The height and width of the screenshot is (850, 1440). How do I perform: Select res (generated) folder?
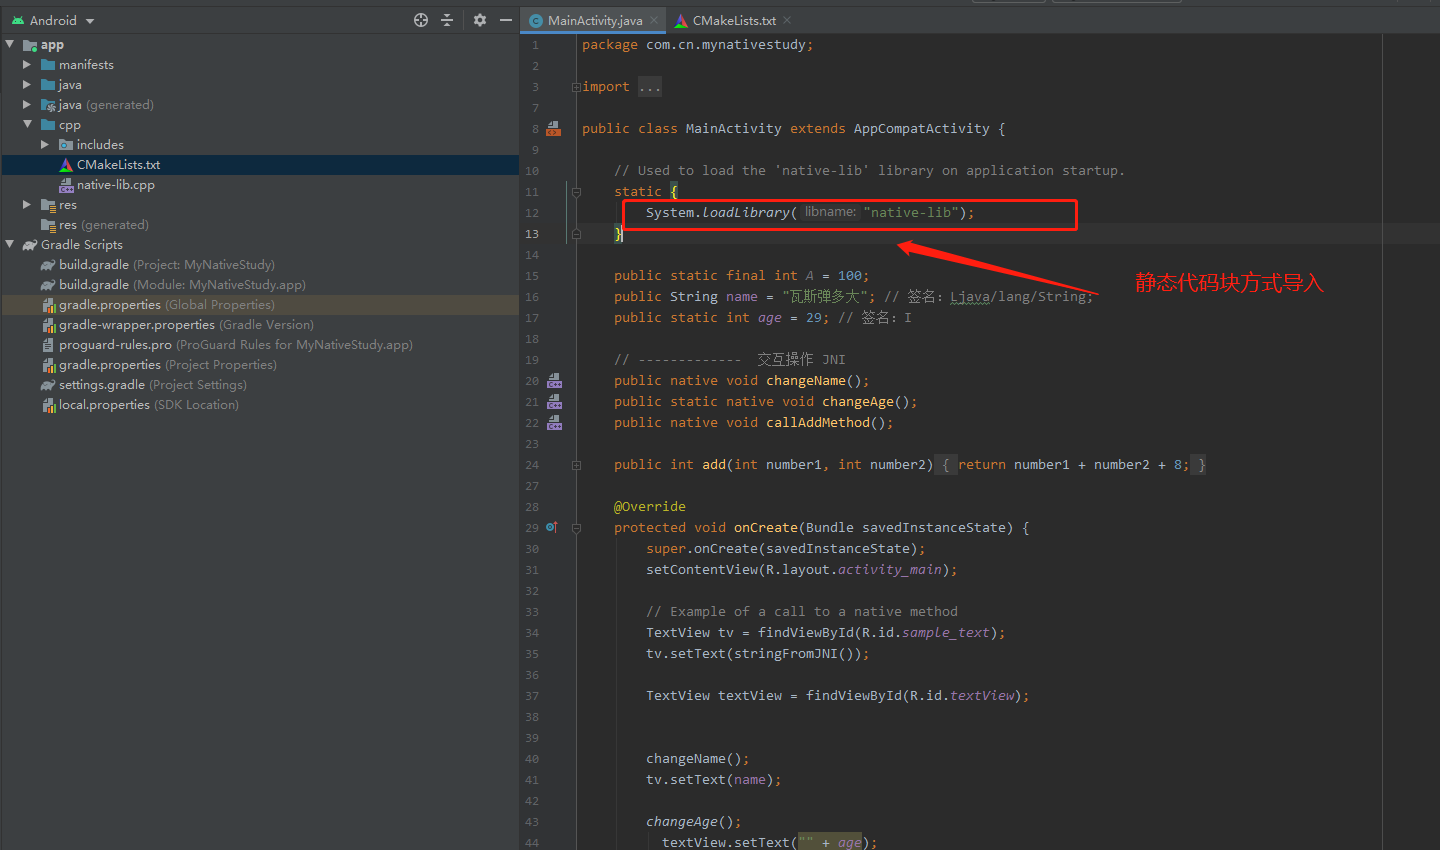[103, 225]
